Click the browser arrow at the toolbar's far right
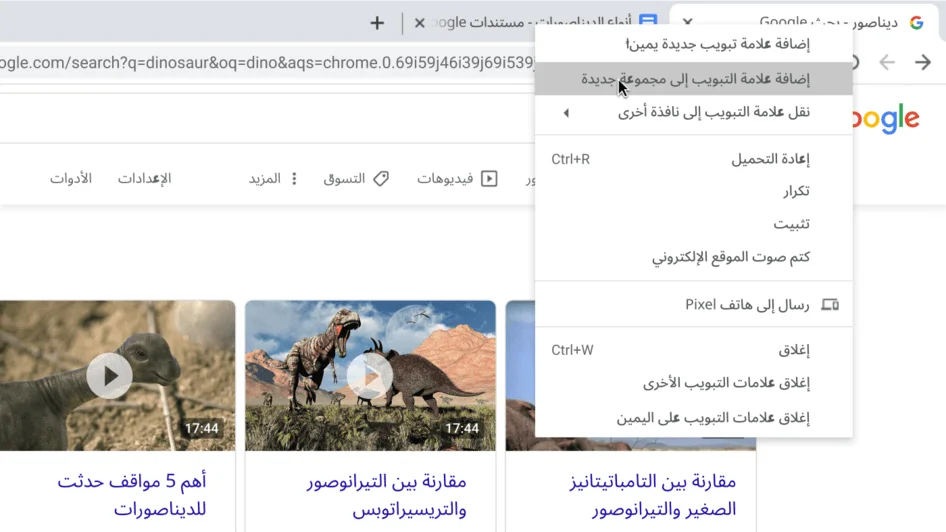 [923, 63]
